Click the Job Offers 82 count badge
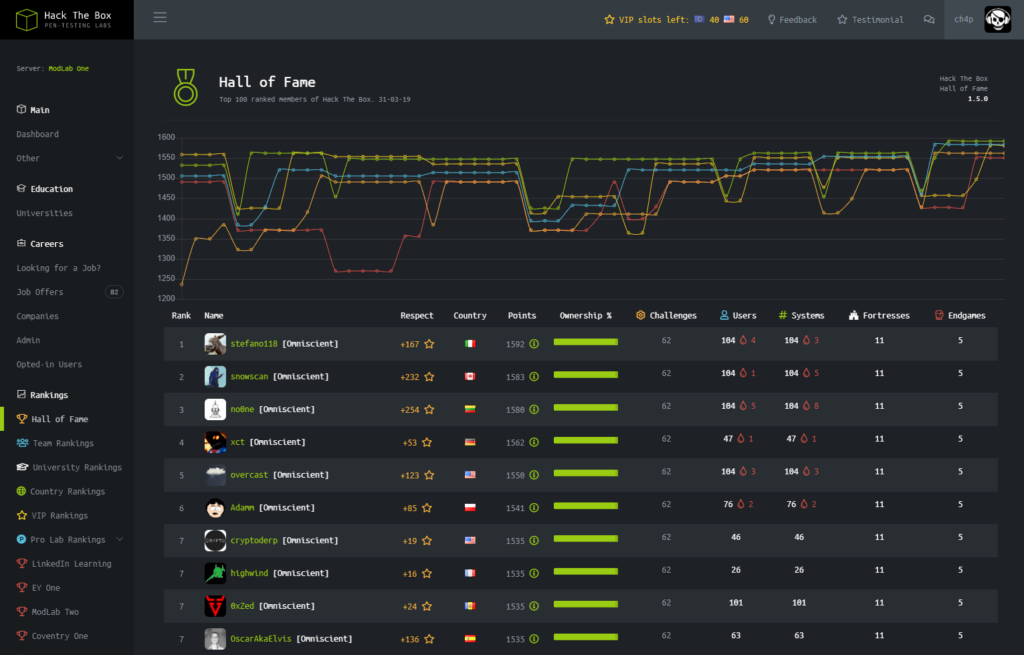Image resolution: width=1024 pixels, height=655 pixels. click(x=114, y=292)
